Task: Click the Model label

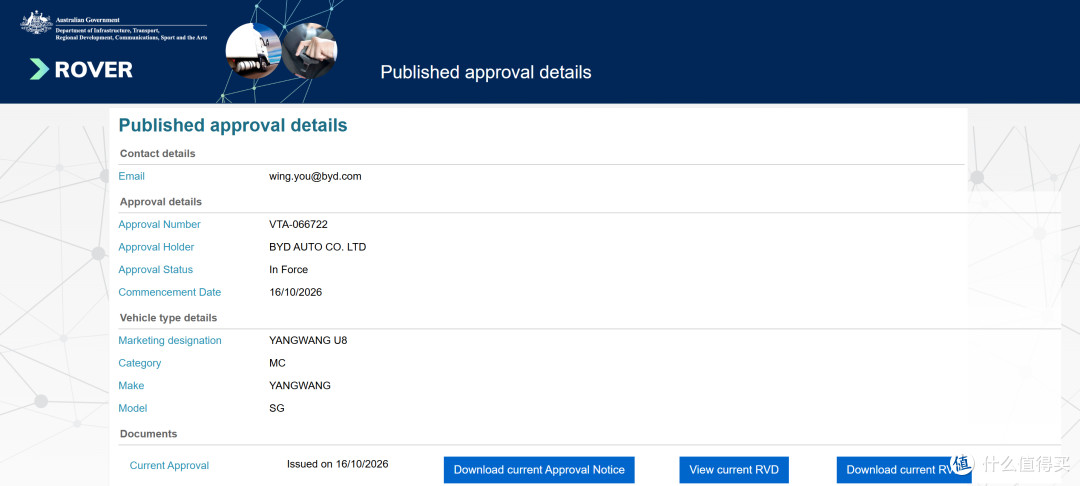Action: coord(133,408)
